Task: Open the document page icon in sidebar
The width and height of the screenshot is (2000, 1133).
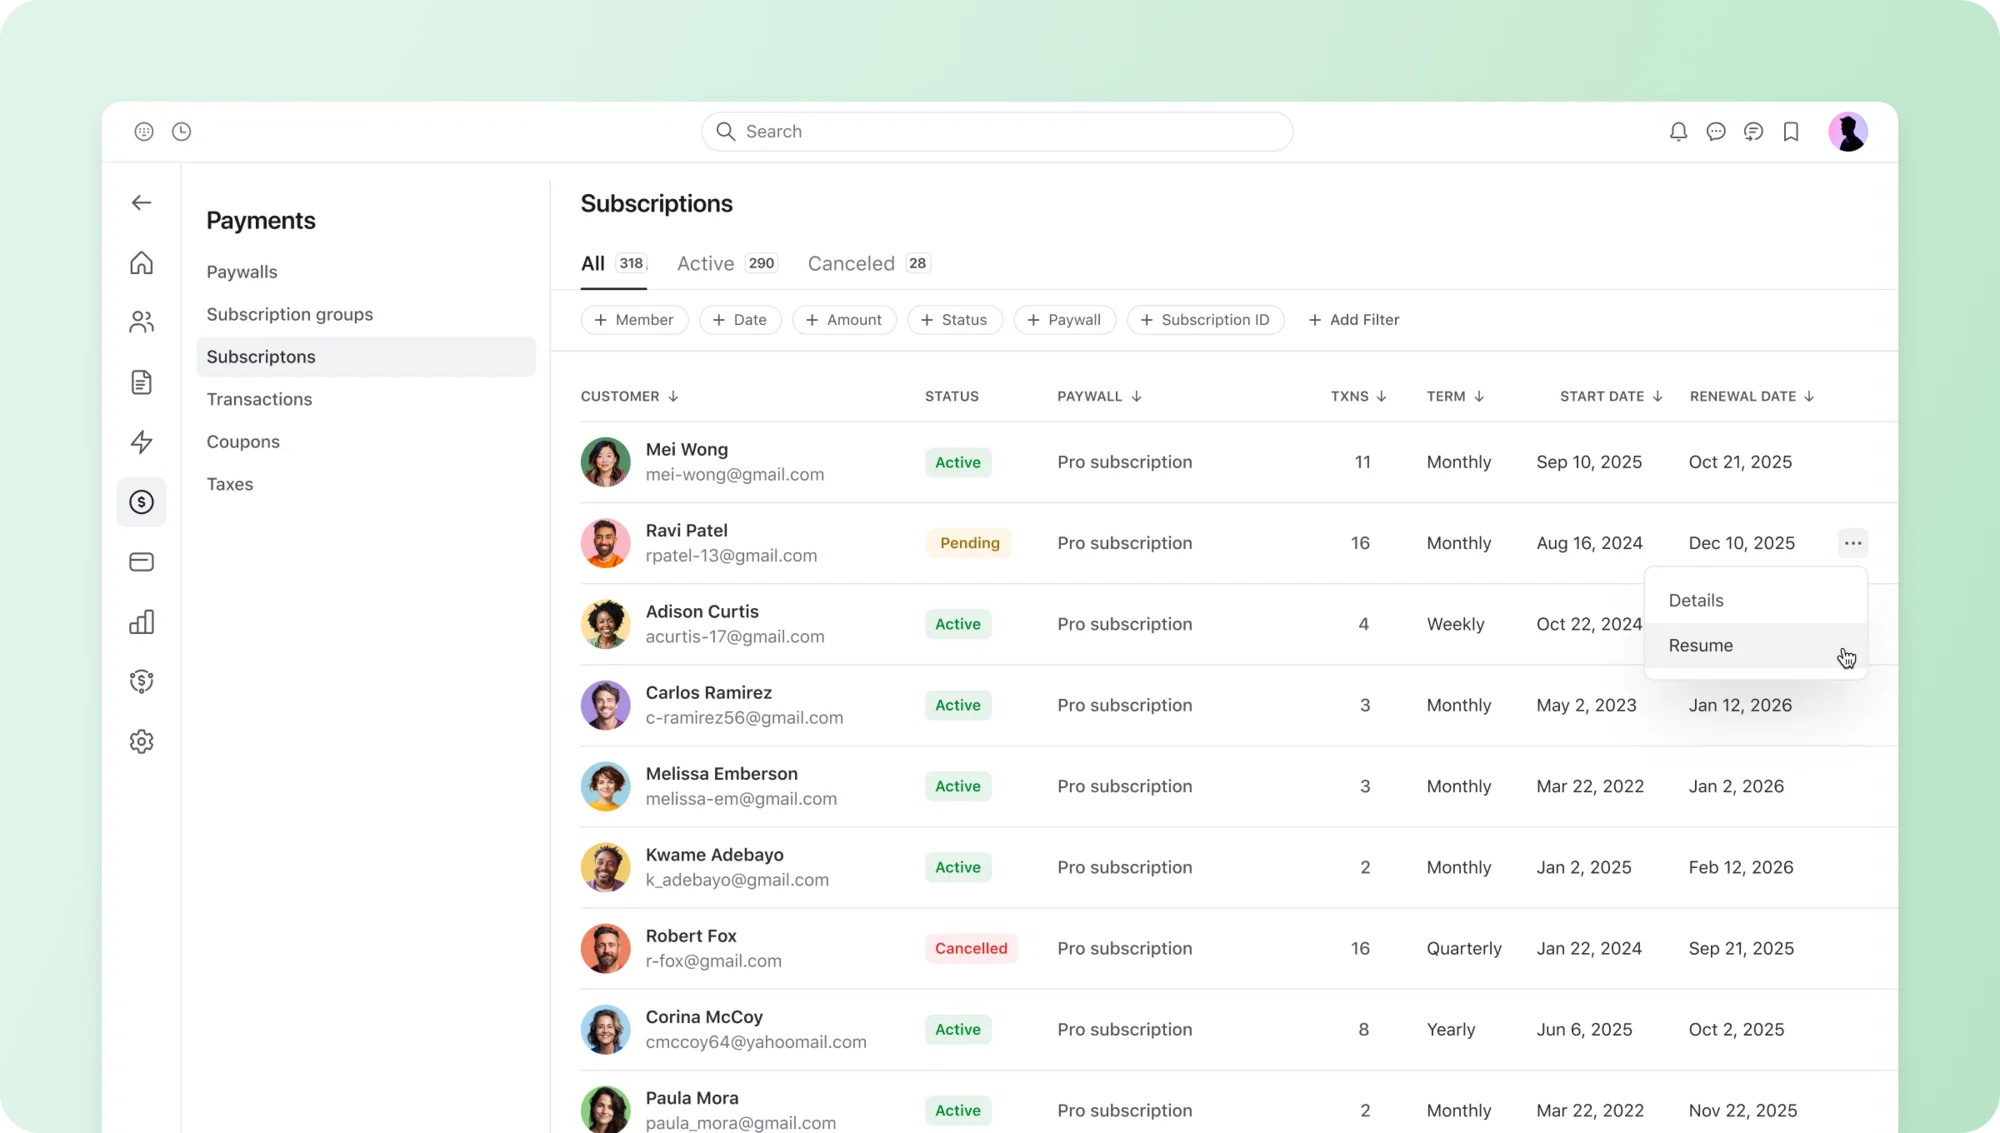Action: click(141, 382)
